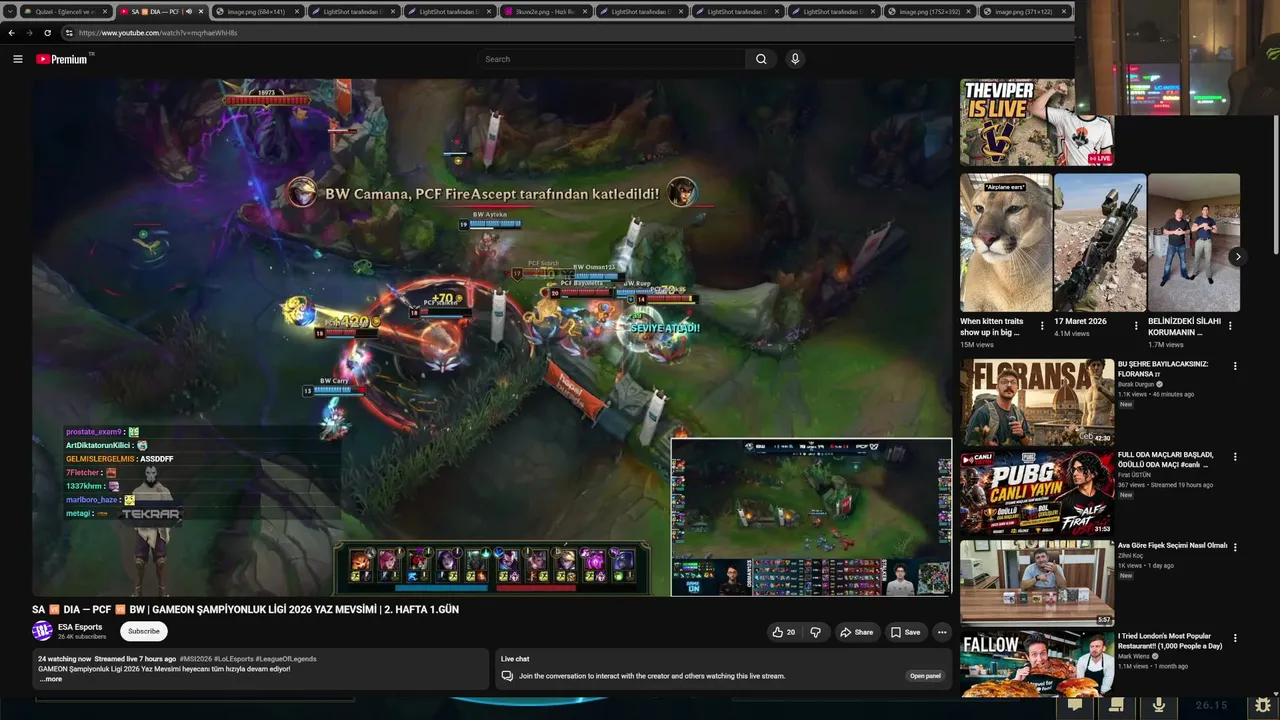Go back with the browser back arrow
The height and width of the screenshot is (720, 1280).
[x=11, y=33]
